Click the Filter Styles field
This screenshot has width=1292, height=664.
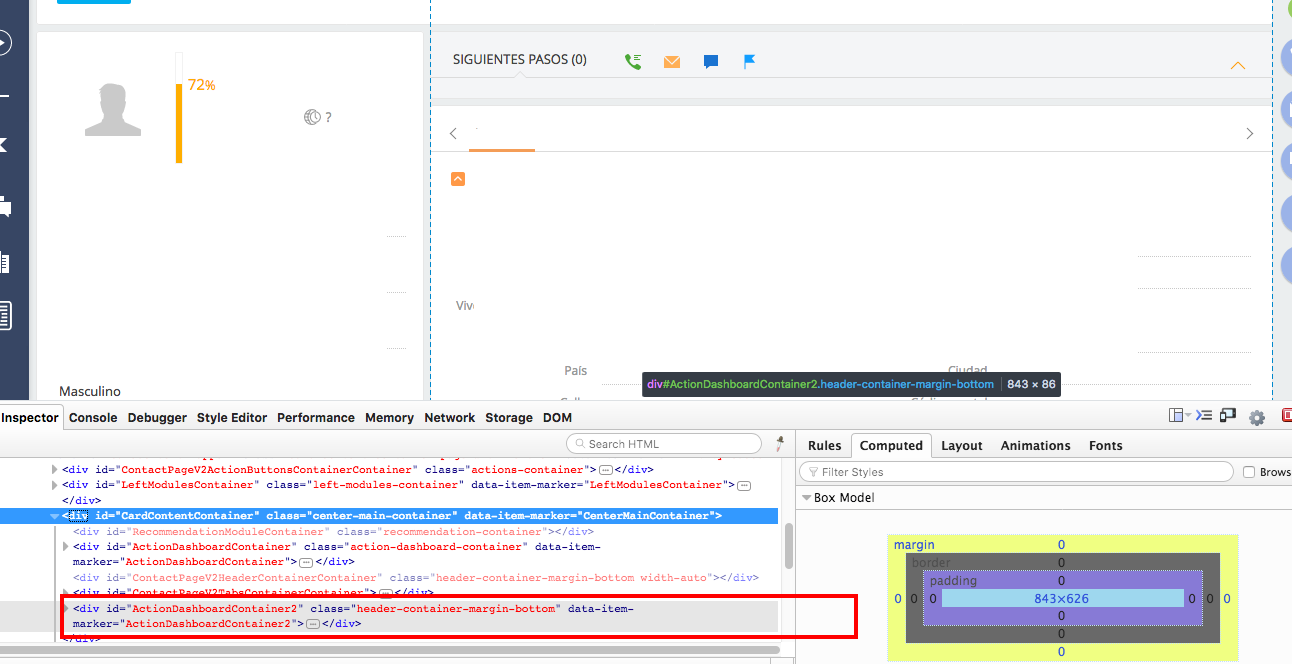pos(1016,472)
